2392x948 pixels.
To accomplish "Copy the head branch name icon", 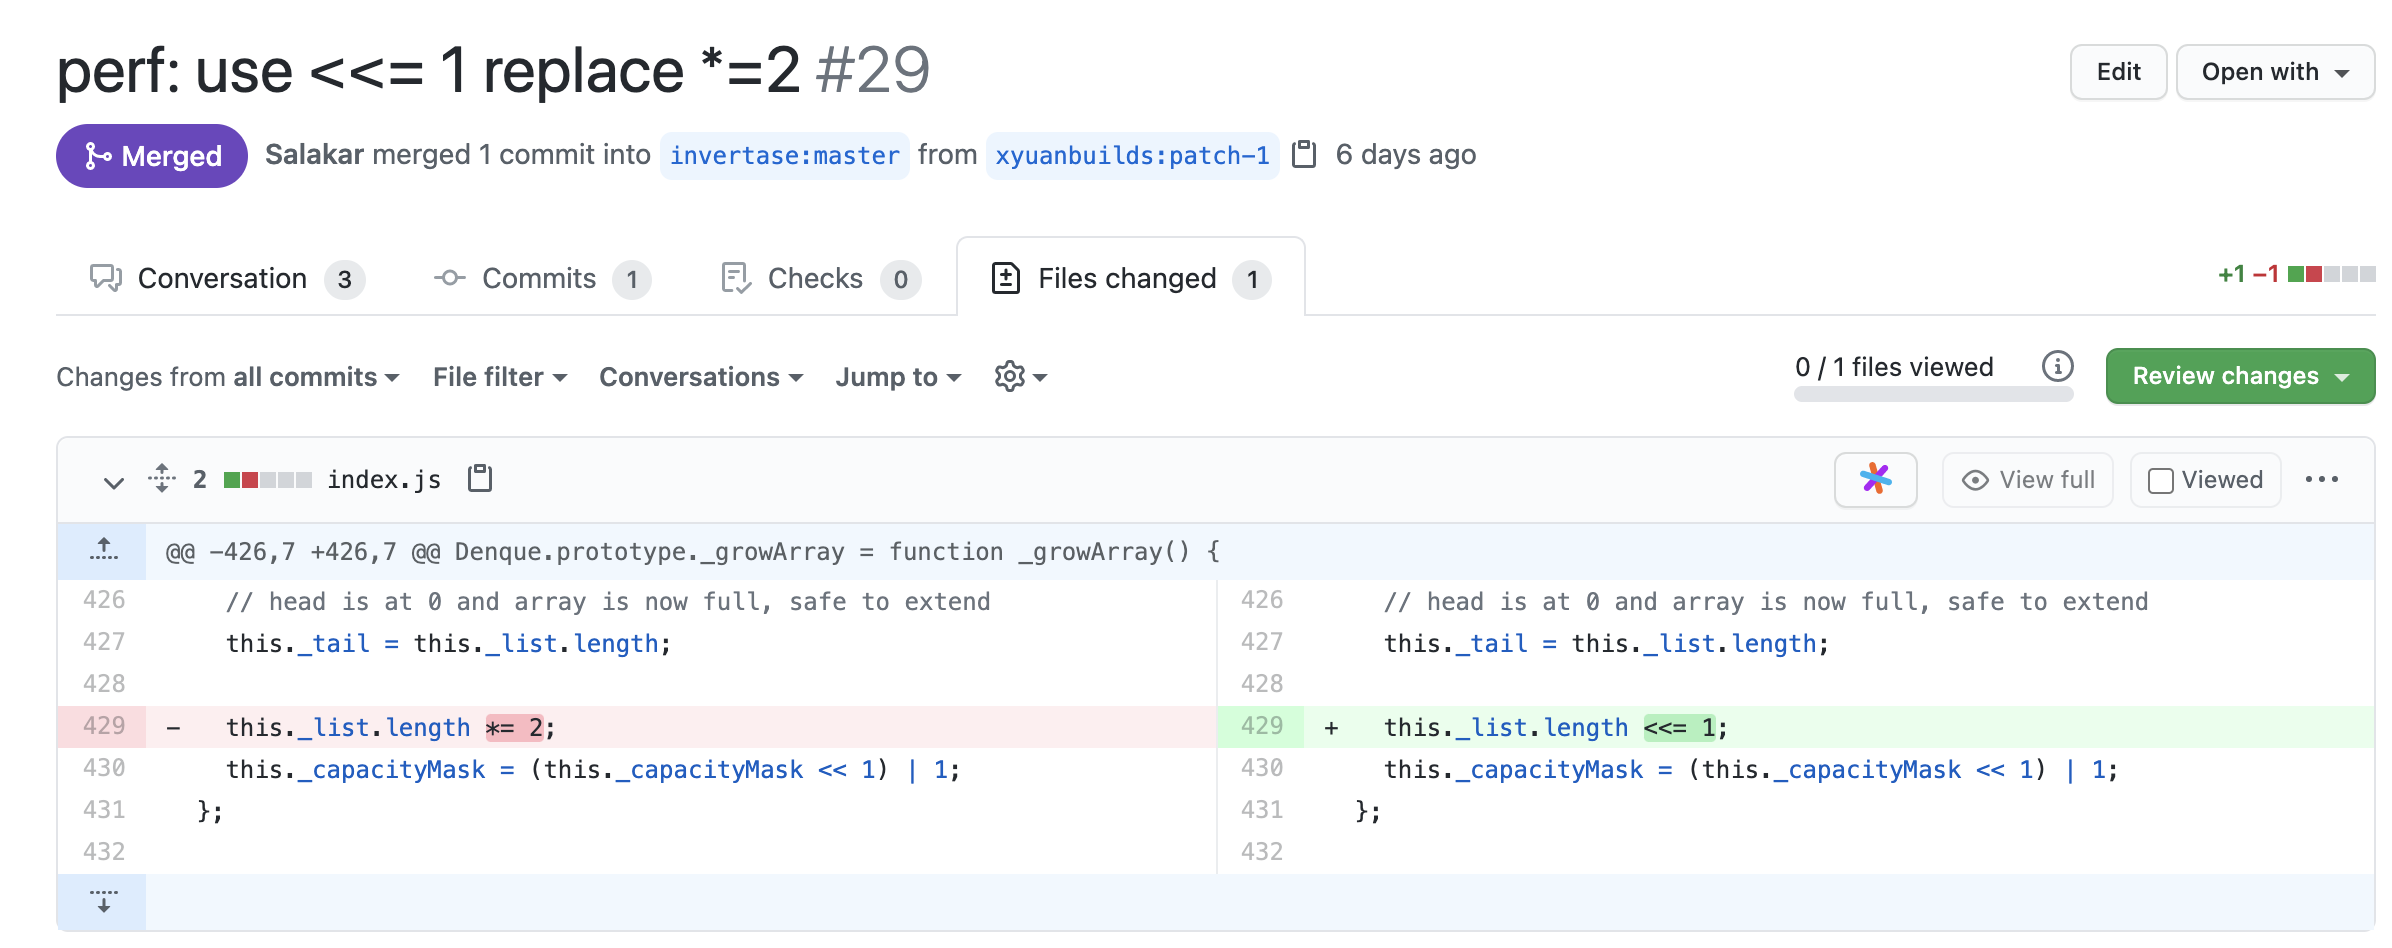I will click(x=1304, y=155).
